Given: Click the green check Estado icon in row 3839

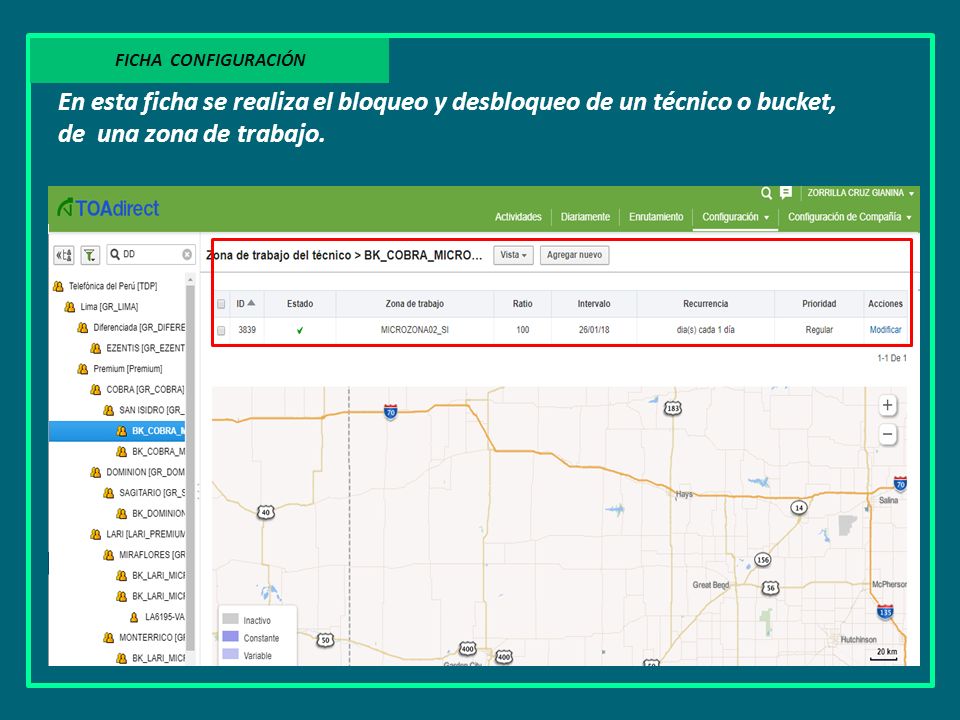Looking at the screenshot, I should [300, 330].
